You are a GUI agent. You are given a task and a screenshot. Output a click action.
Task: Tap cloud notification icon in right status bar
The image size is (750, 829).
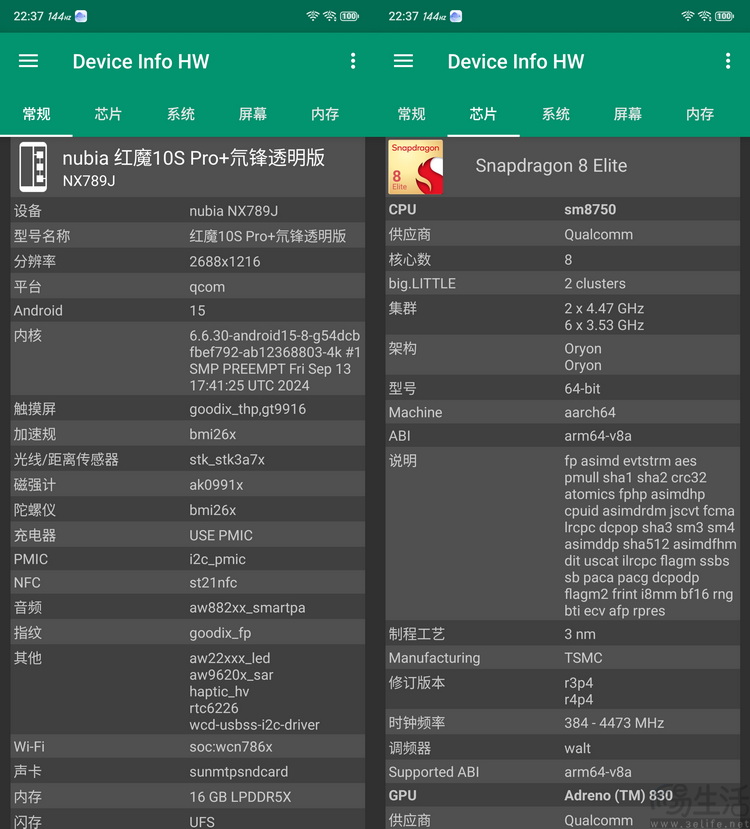[x=456, y=16]
